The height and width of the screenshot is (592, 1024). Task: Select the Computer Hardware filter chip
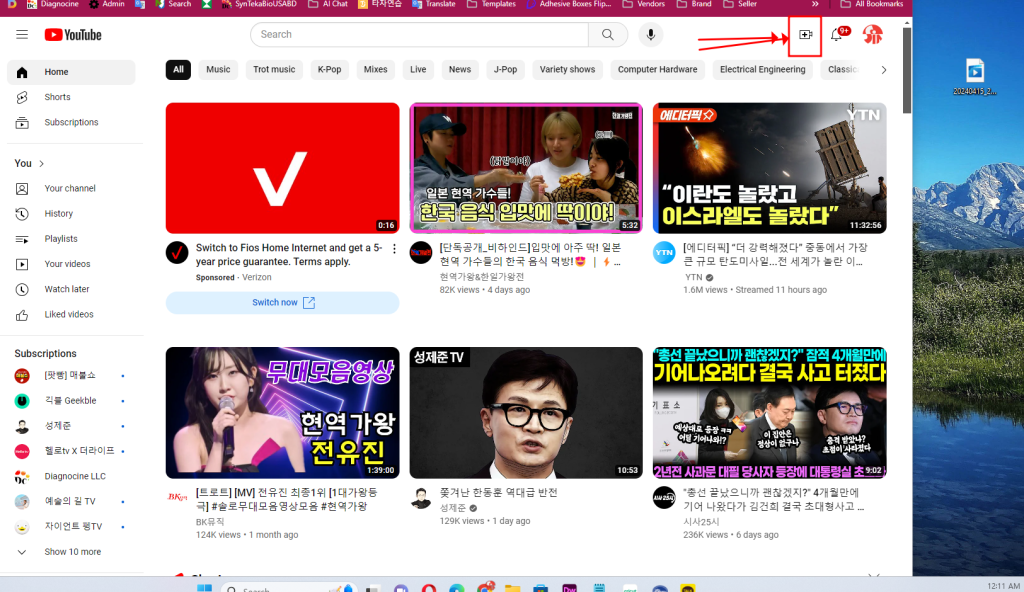coord(657,70)
